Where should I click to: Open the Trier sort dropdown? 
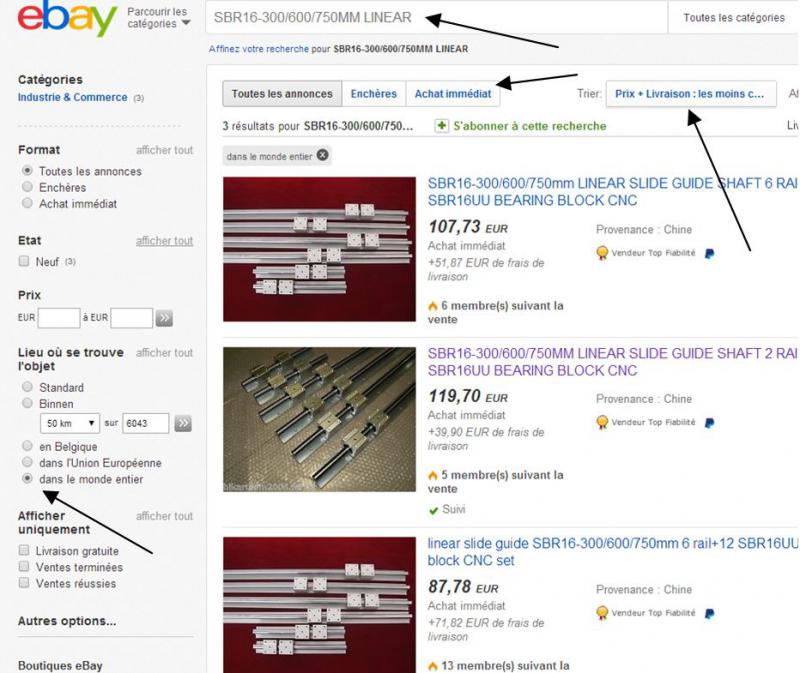coord(691,94)
